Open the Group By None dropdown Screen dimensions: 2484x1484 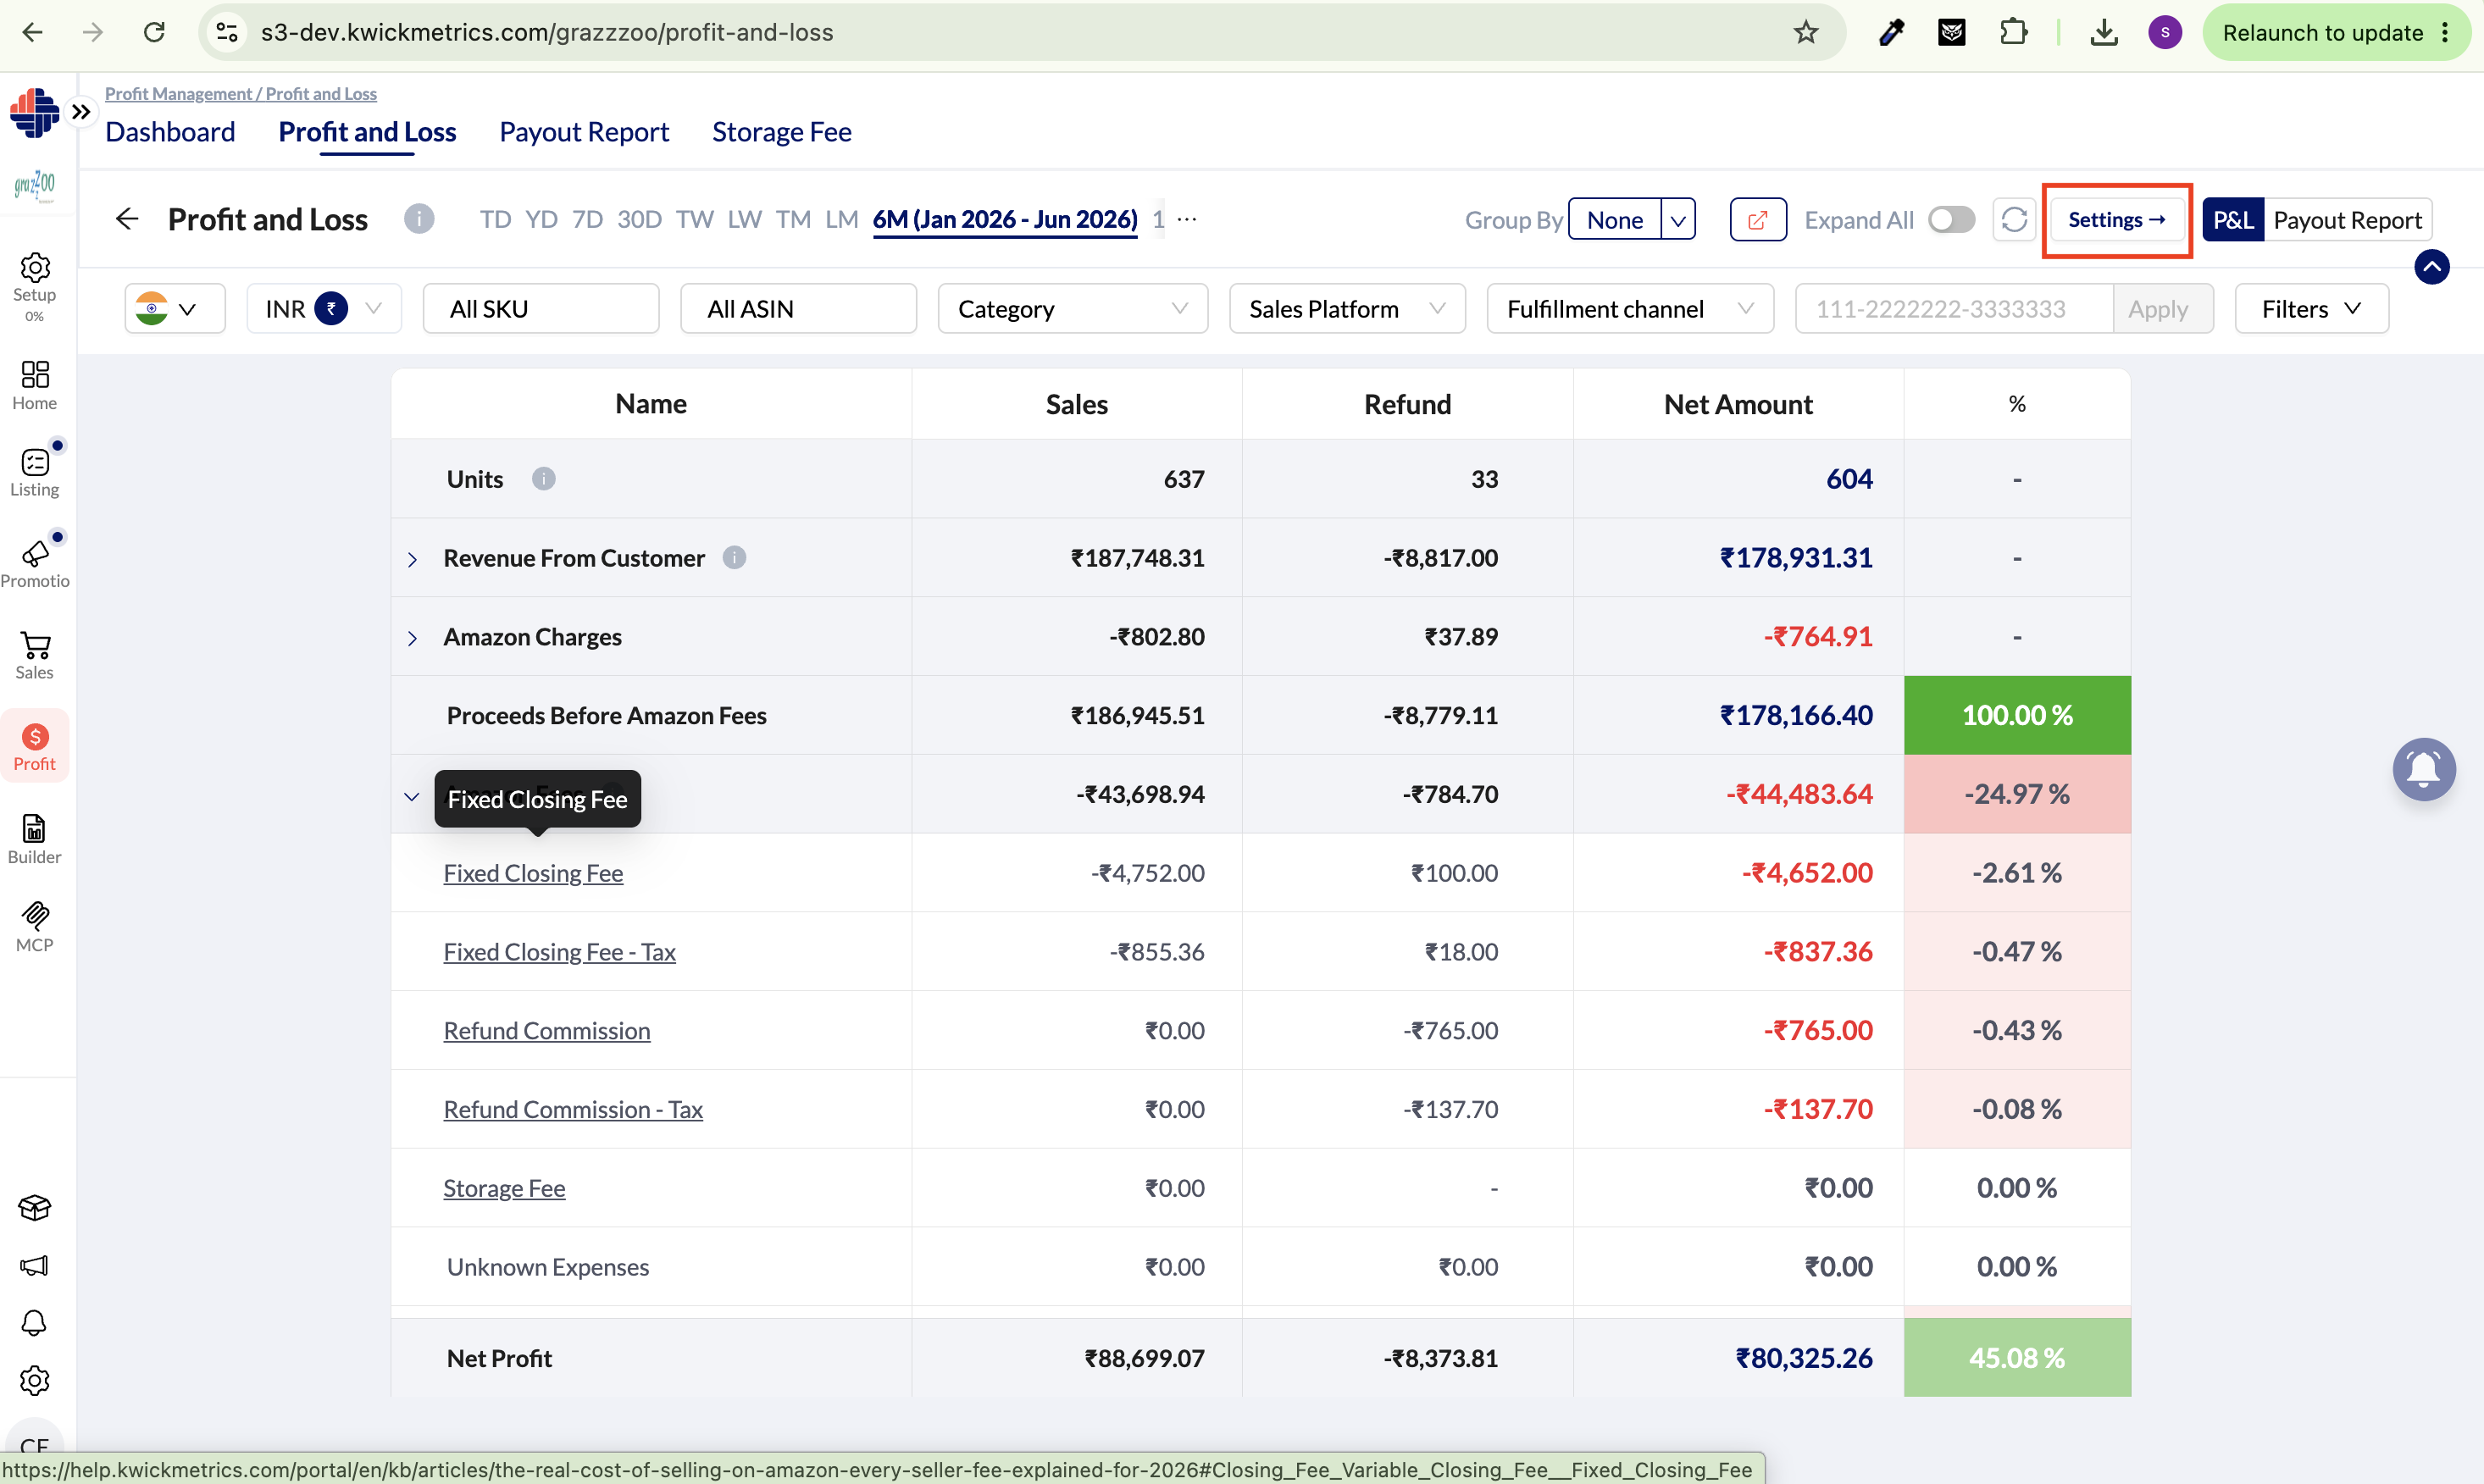click(x=1632, y=220)
